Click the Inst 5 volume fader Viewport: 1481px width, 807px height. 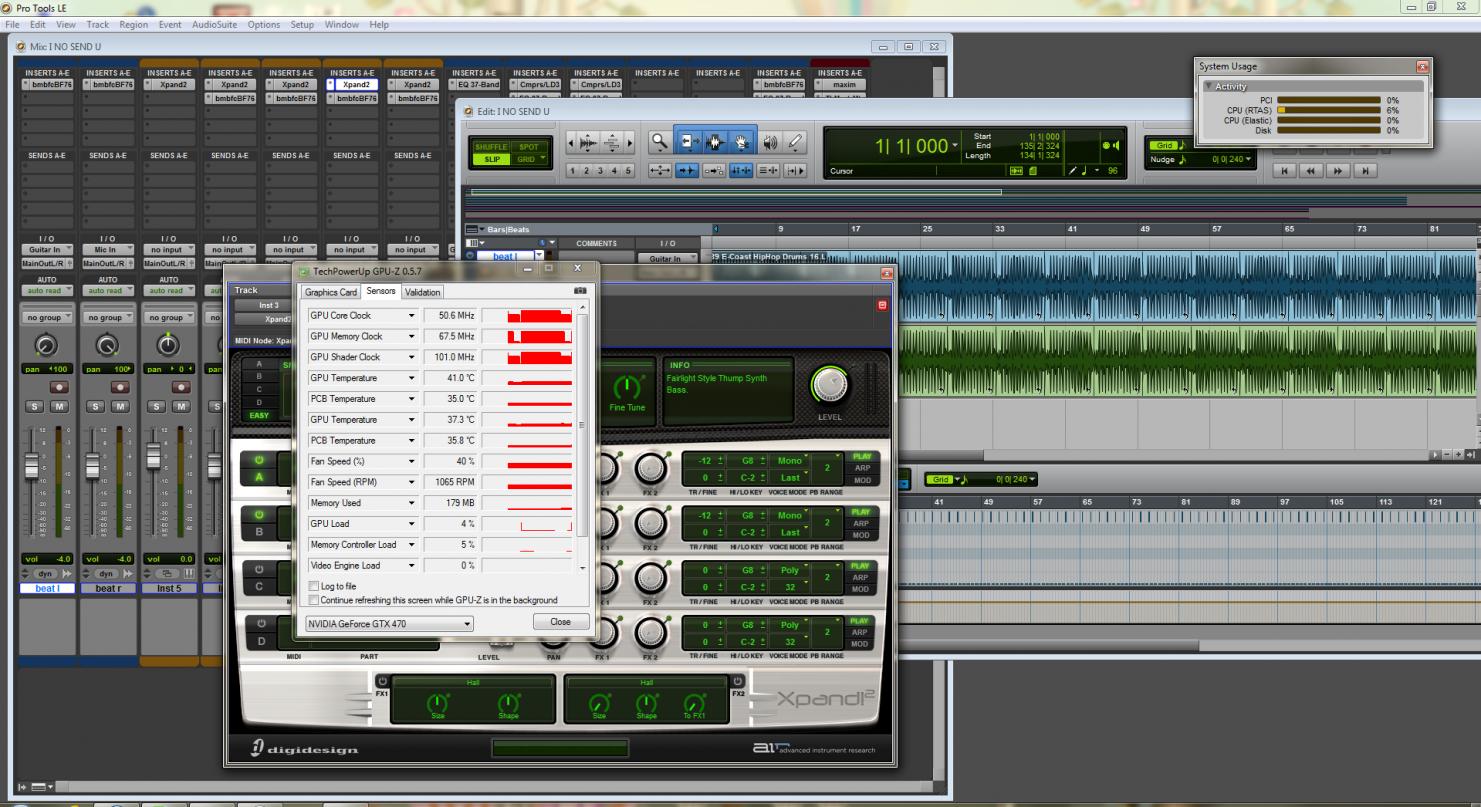[x=152, y=456]
